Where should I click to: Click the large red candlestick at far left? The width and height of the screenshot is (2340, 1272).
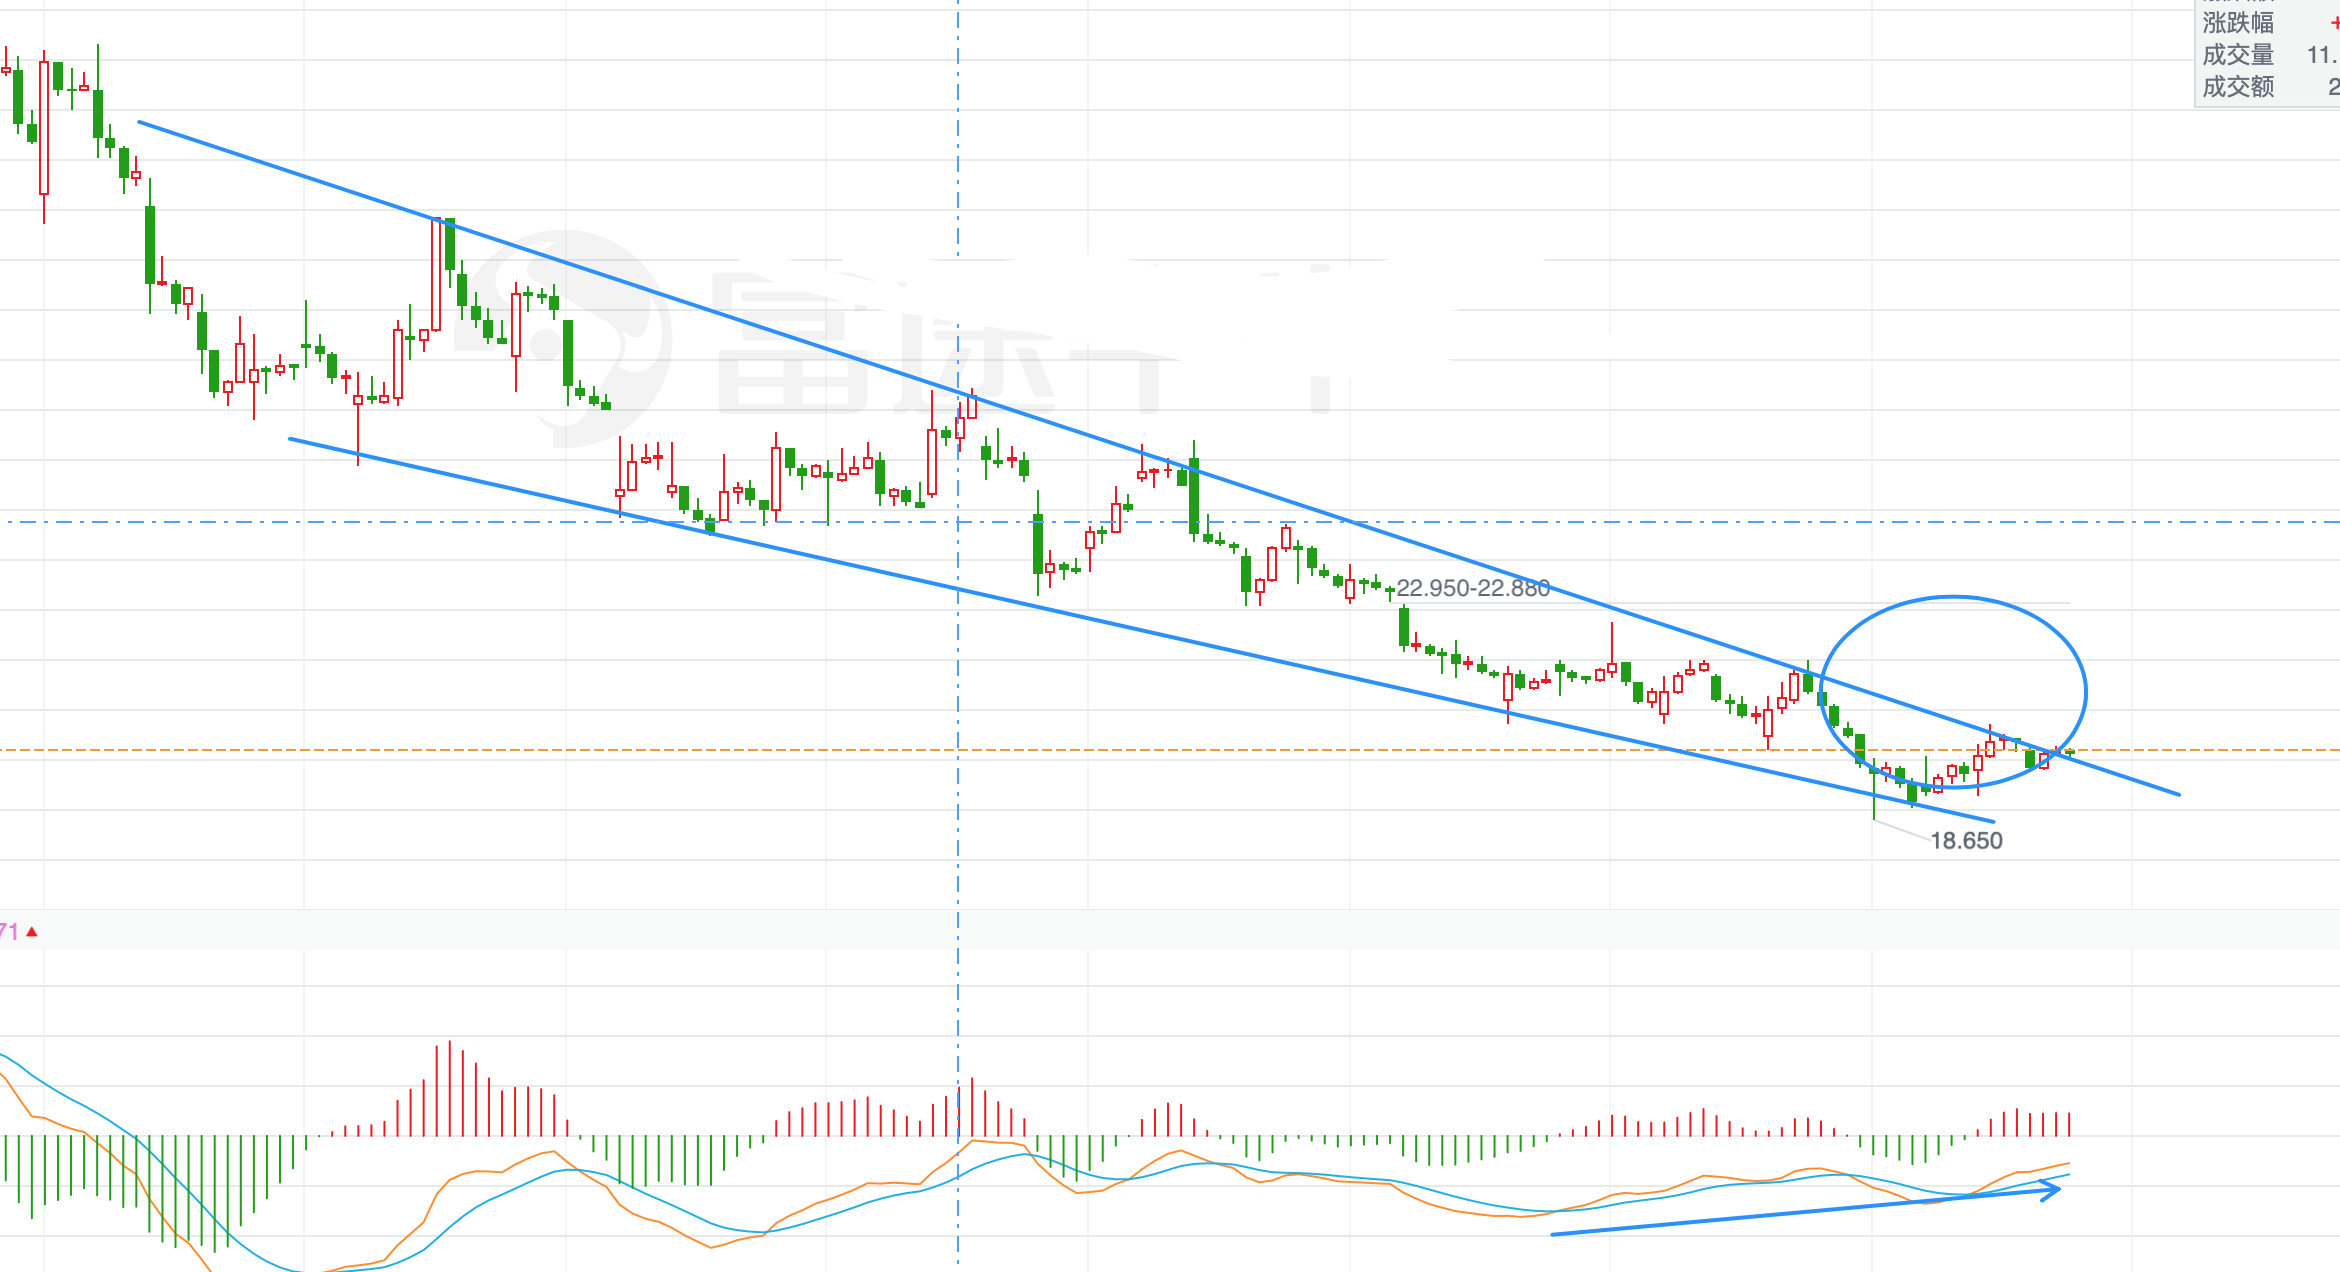click(x=44, y=128)
